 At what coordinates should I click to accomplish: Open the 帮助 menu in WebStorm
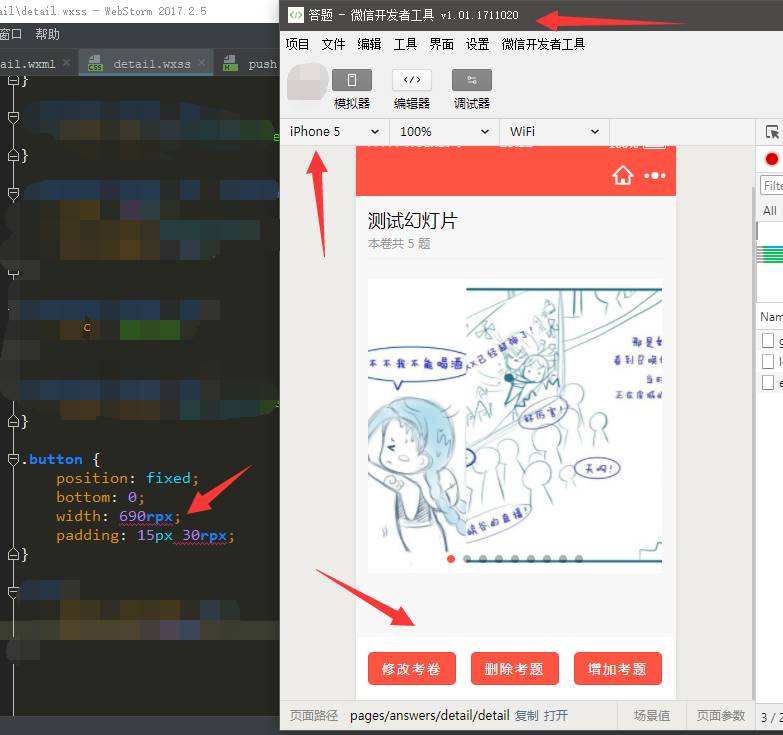point(47,34)
